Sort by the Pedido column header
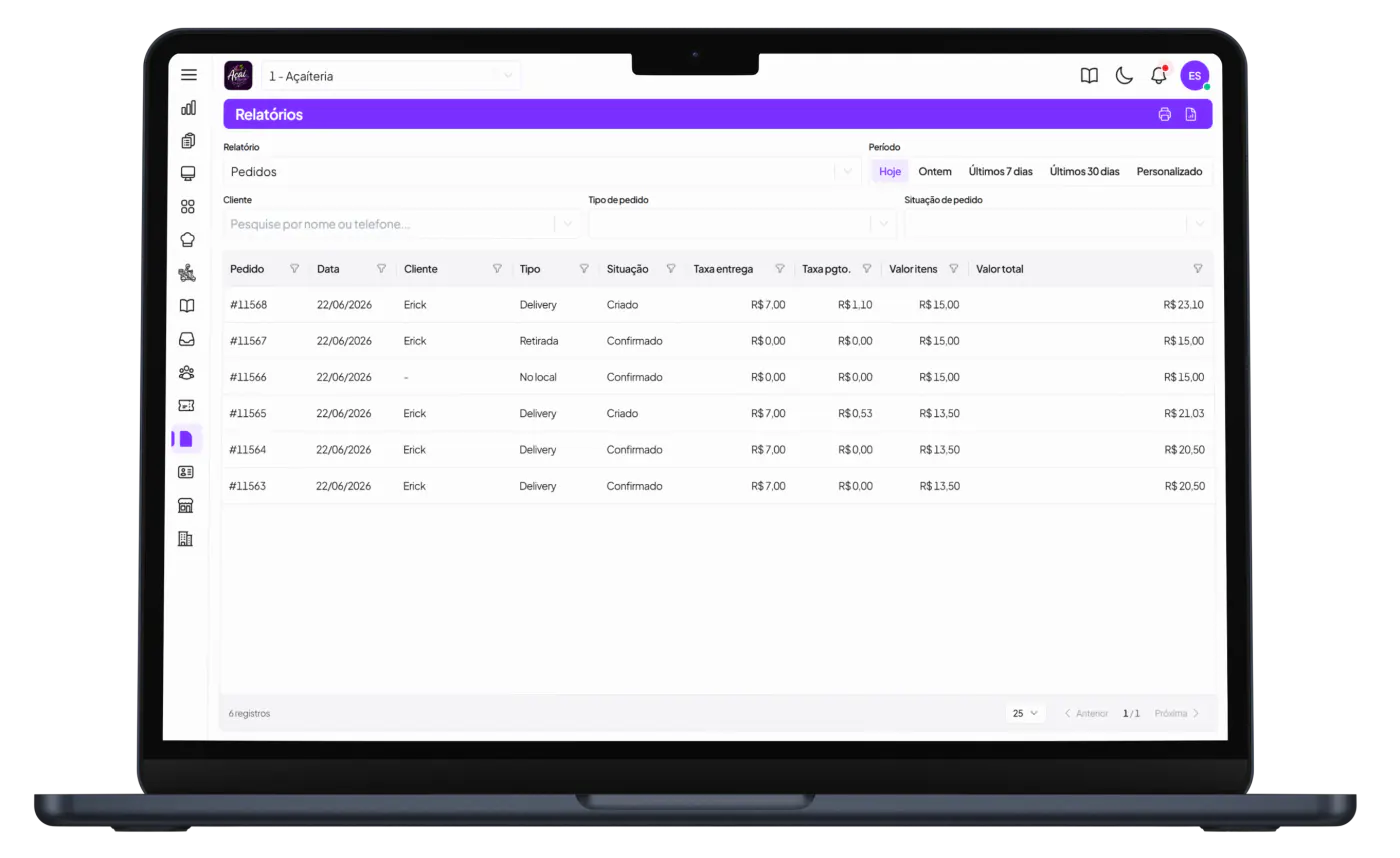Screen dimensions: 1400x858 pyautogui.click(x=248, y=269)
